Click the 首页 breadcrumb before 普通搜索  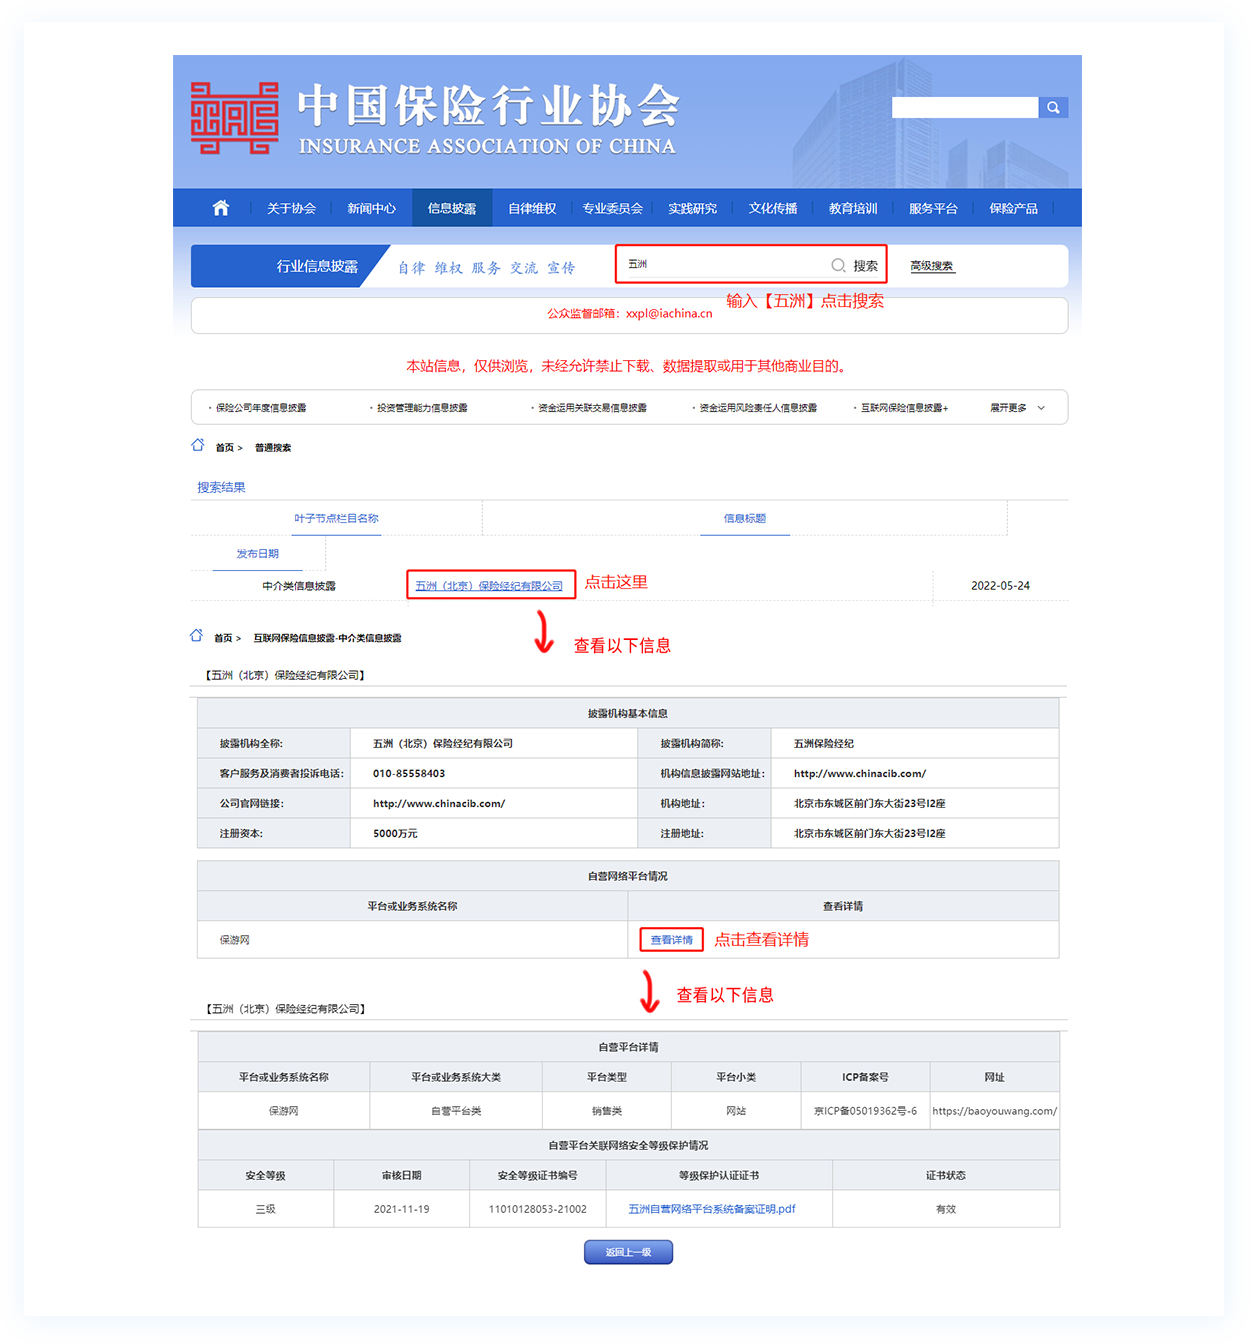tap(225, 448)
